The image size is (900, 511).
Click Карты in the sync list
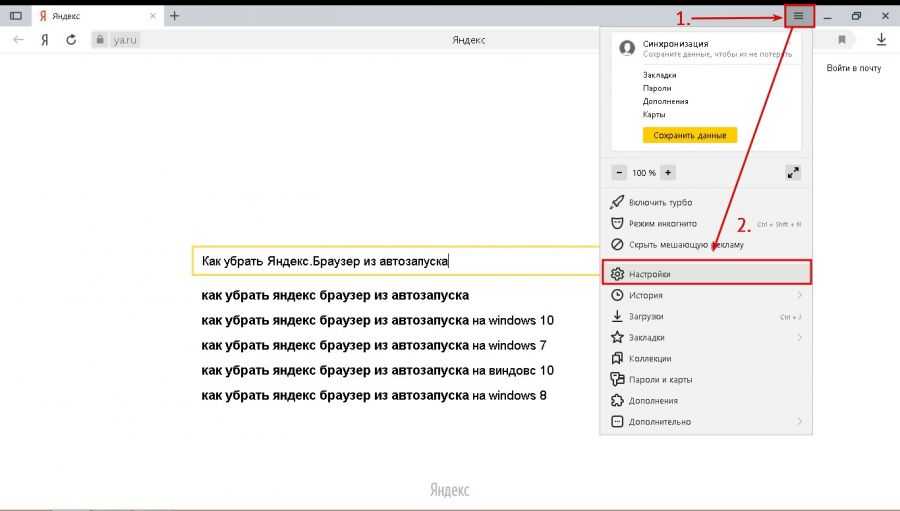coord(654,115)
